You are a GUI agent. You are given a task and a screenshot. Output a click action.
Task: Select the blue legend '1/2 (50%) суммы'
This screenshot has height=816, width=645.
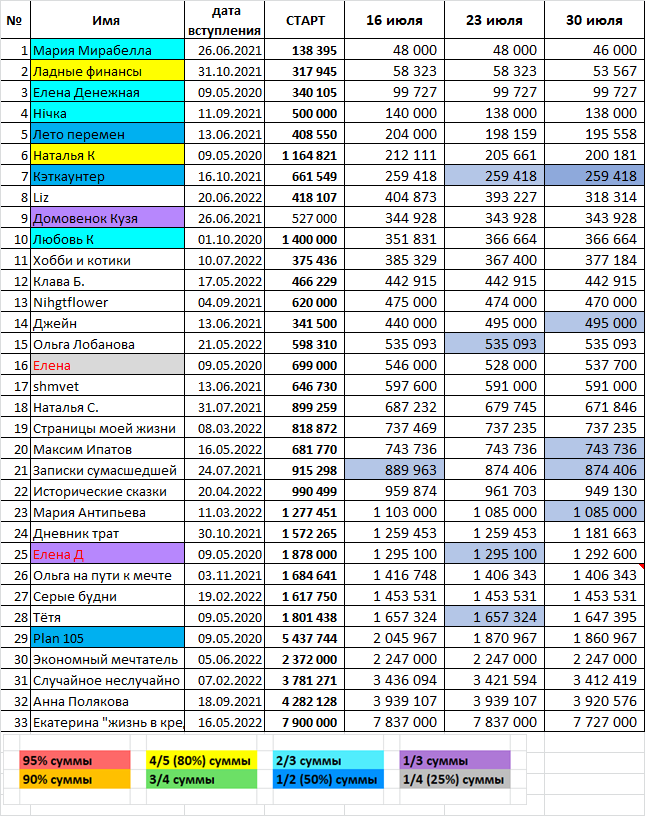[328, 779]
